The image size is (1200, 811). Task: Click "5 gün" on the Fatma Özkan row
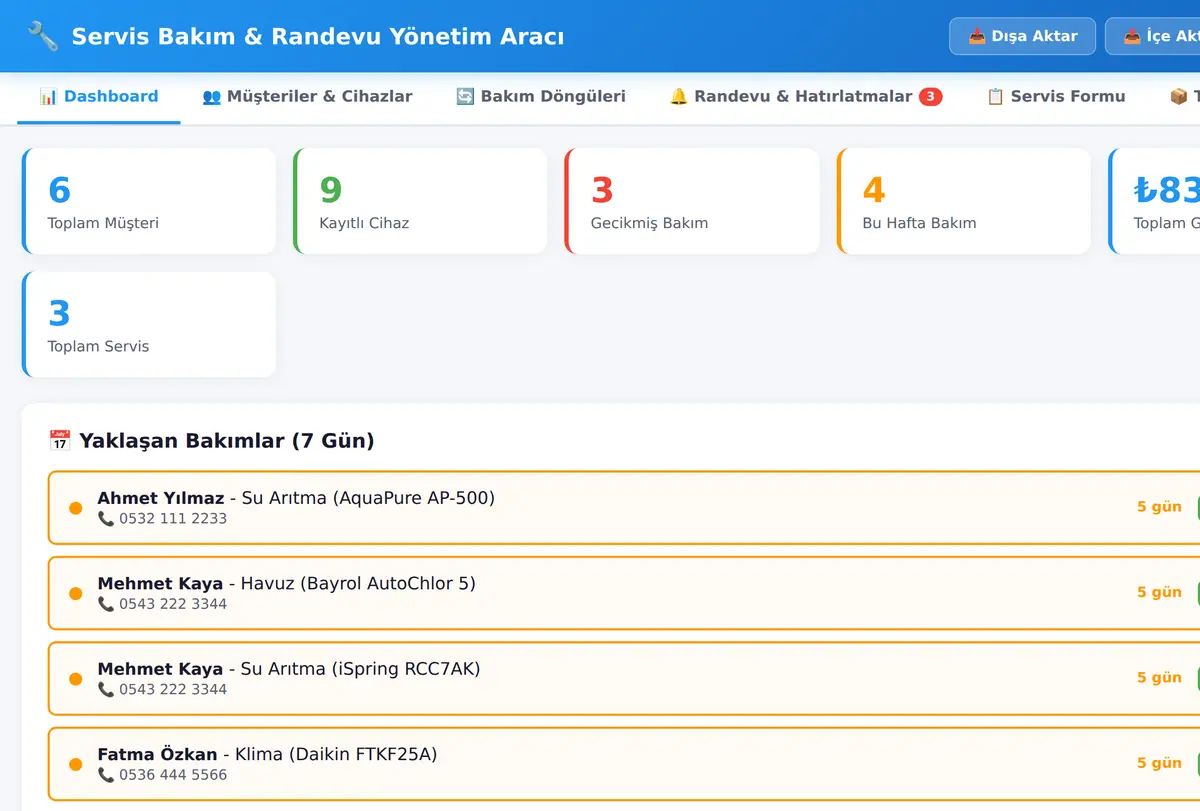(x=1159, y=763)
